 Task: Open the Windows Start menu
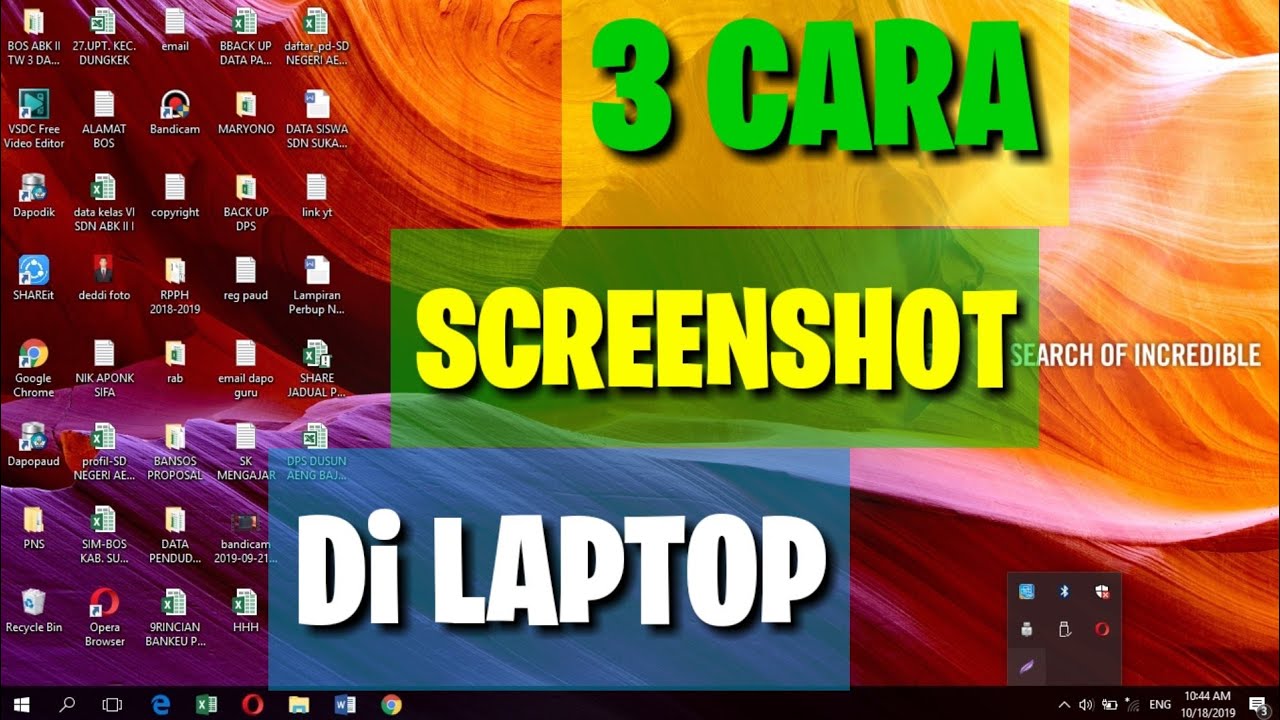click(x=21, y=704)
